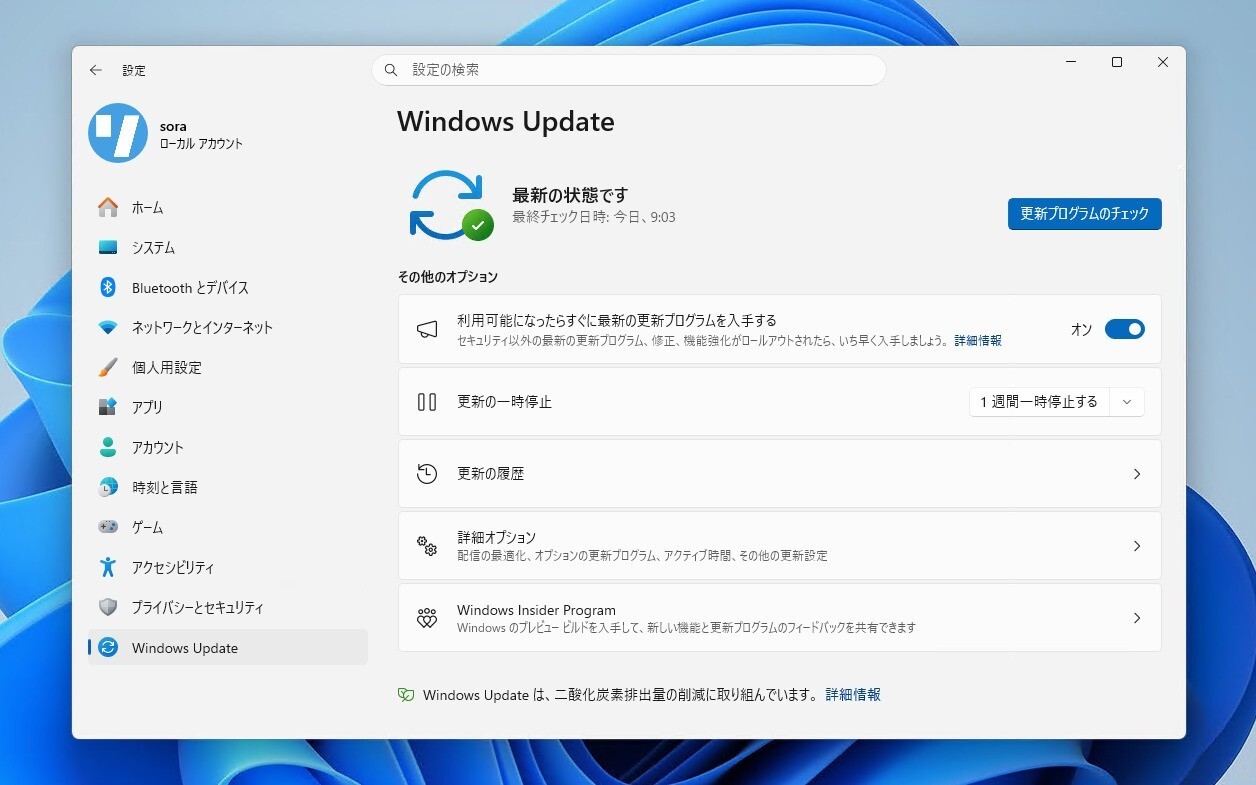Select 時刻と言語 label in the sidebar
1256x785 pixels.
(165, 487)
